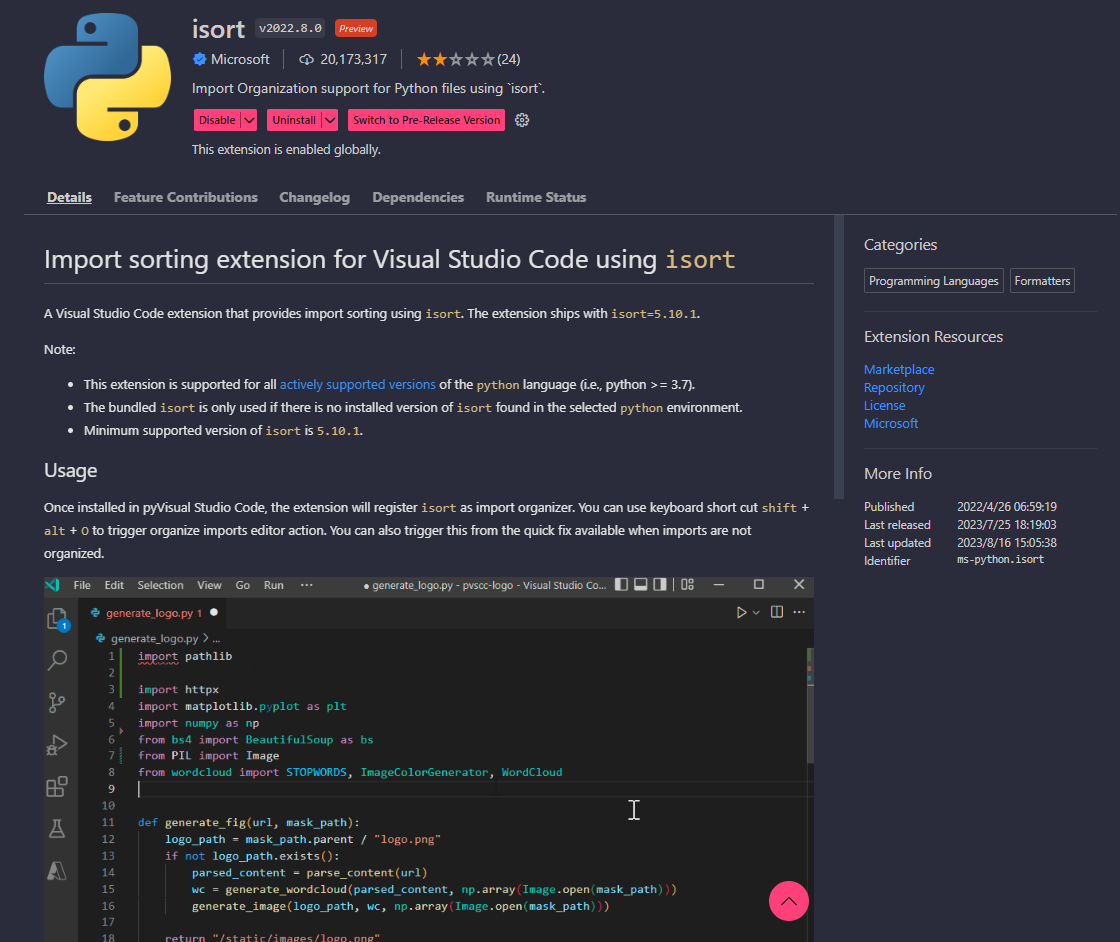Open the Changelog tab
The width and height of the screenshot is (1120, 942).
pos(314,197)
